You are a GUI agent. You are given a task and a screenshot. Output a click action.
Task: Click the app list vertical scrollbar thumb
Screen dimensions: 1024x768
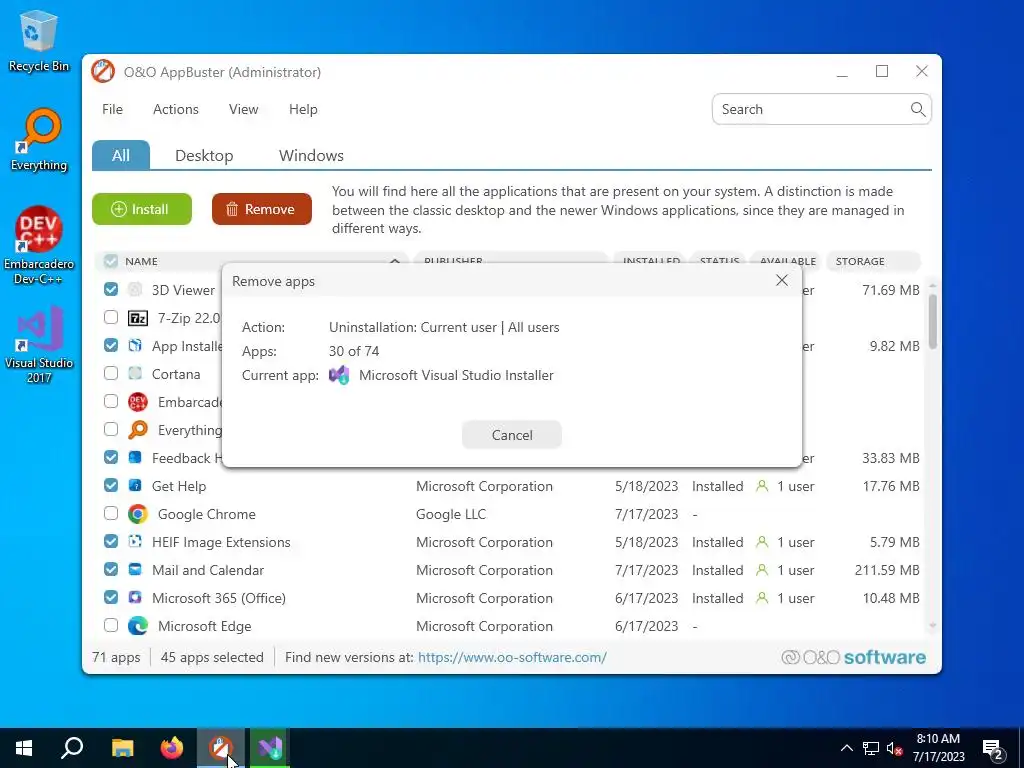(x=932, y=321)
